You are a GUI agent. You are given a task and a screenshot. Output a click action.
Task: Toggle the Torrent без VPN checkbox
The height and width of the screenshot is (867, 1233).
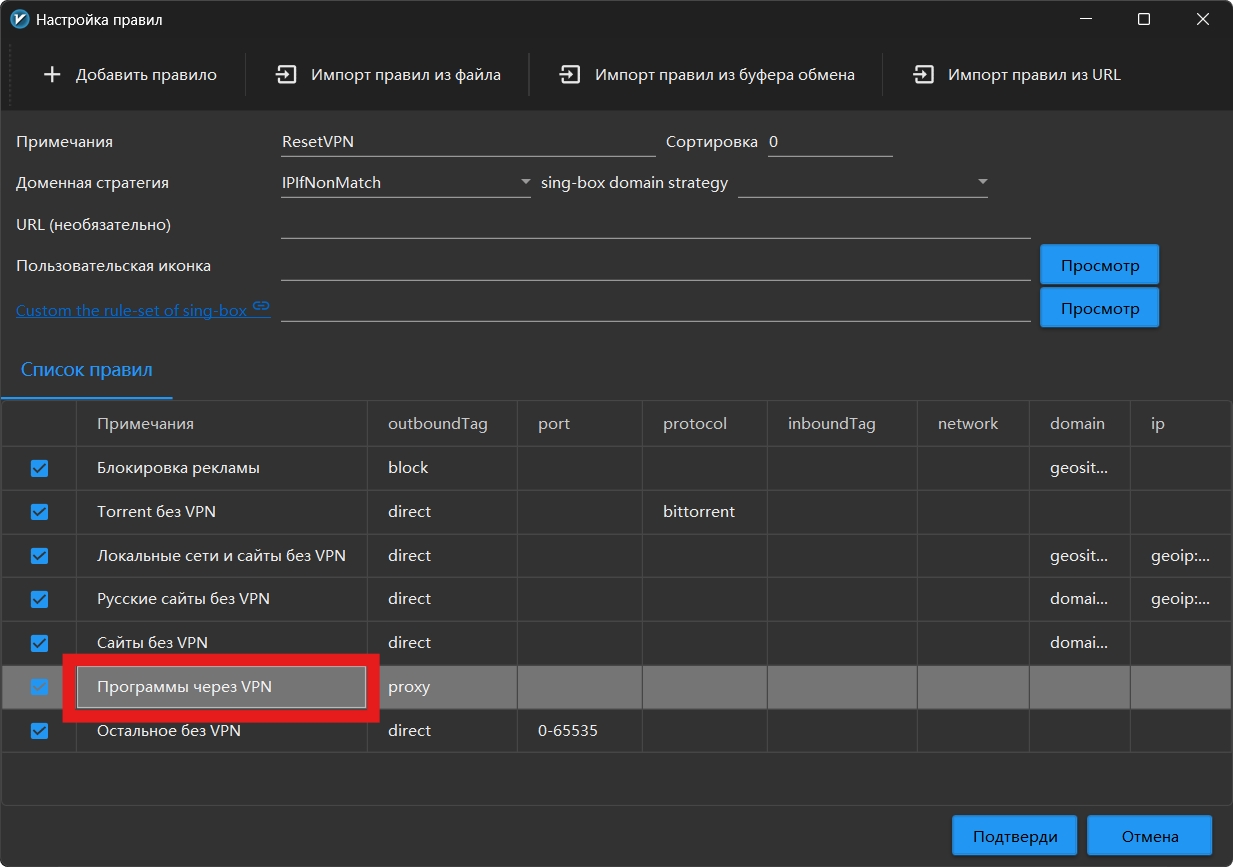click(x=39, y=512)
